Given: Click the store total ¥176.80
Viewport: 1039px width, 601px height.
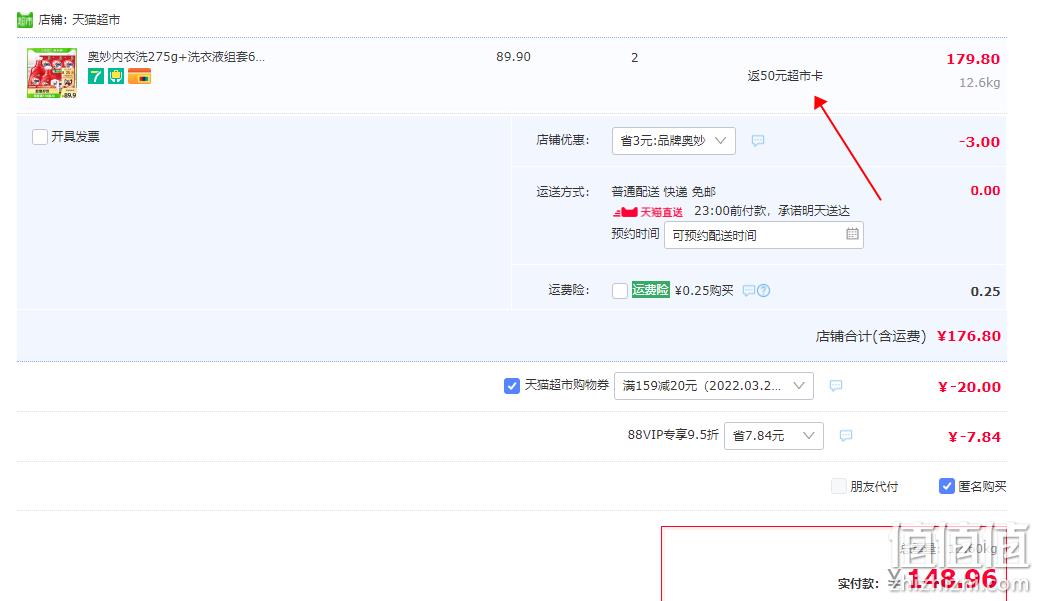Looking at the screenshot, I should [x=969, y=336].
